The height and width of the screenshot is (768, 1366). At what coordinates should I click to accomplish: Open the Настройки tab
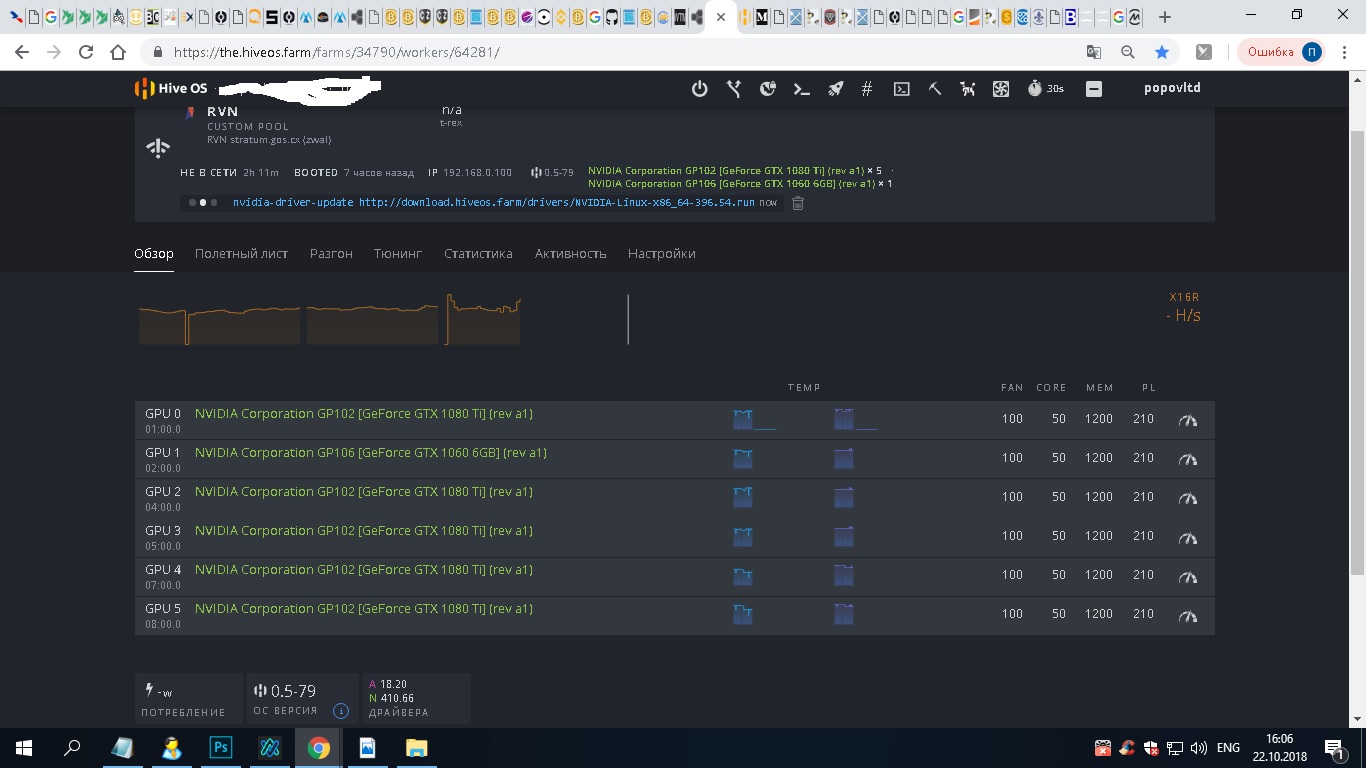click(x=661, y=254)
